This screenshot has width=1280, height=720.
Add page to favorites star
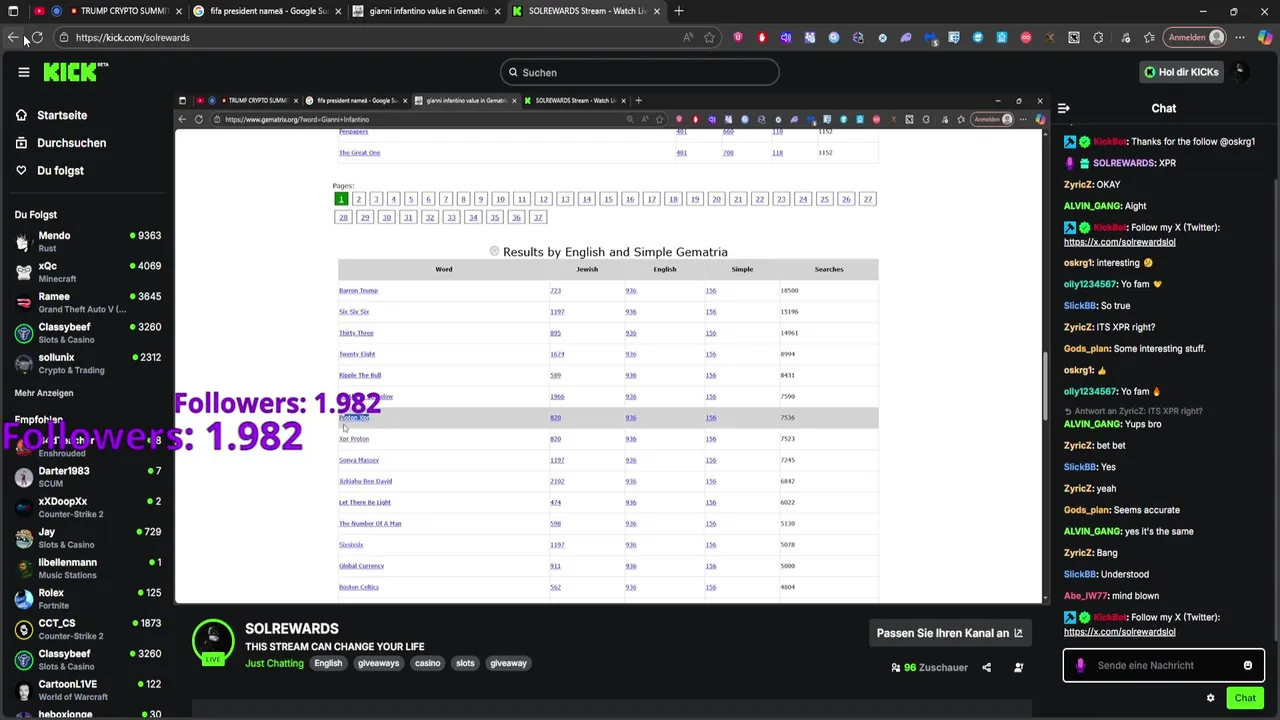pyautogui.click(x=709, y=37)
